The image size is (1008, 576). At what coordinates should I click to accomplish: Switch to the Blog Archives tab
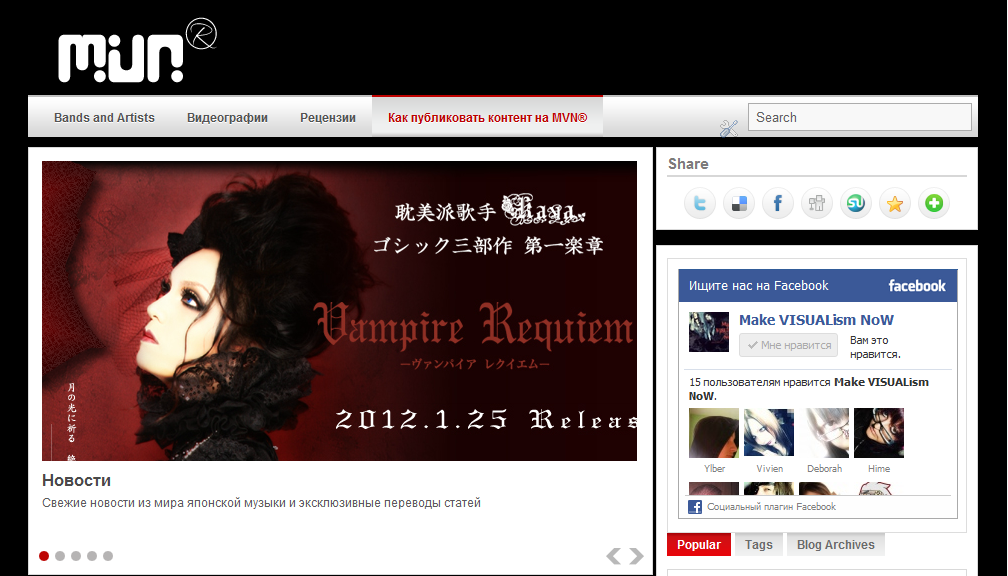point(836,544)
